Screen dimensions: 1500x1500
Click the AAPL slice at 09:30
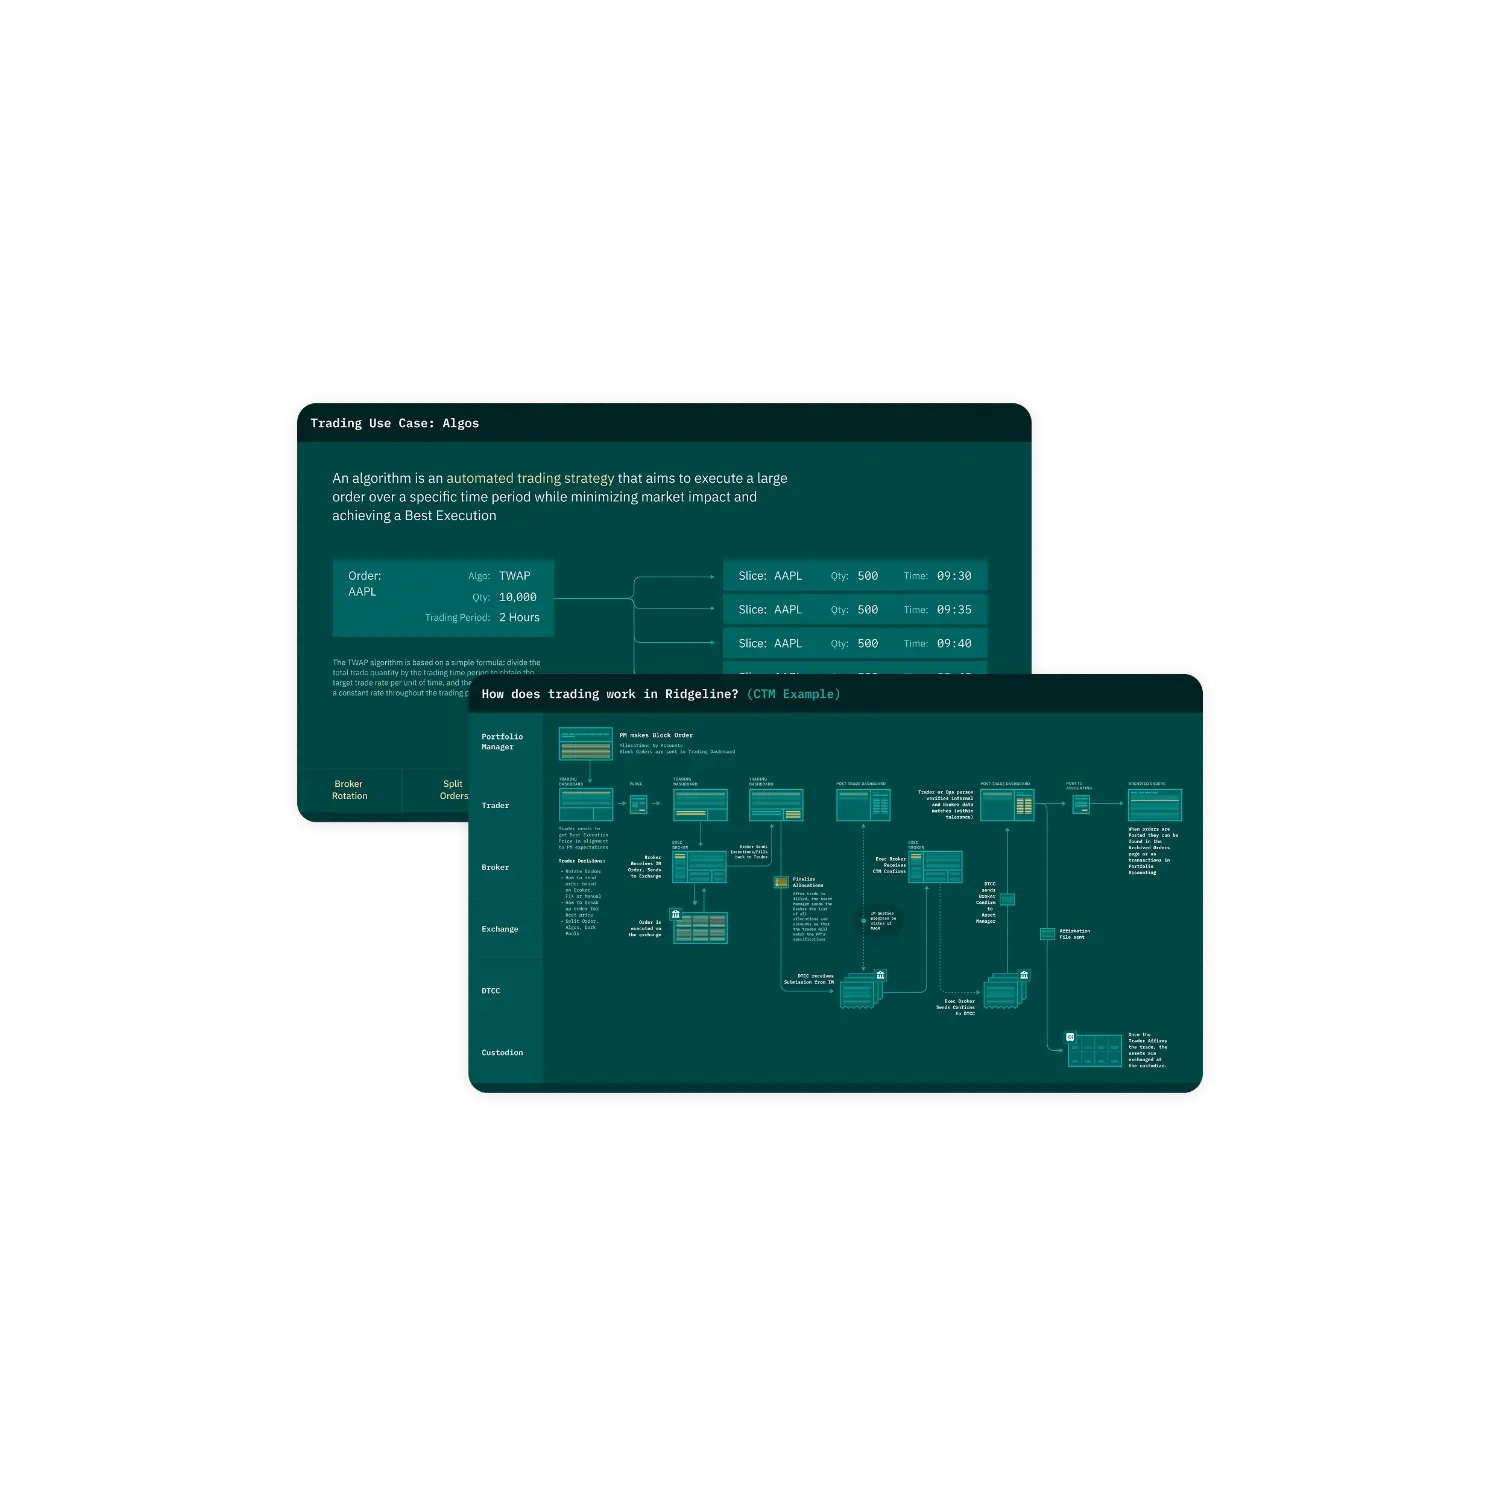855,576
